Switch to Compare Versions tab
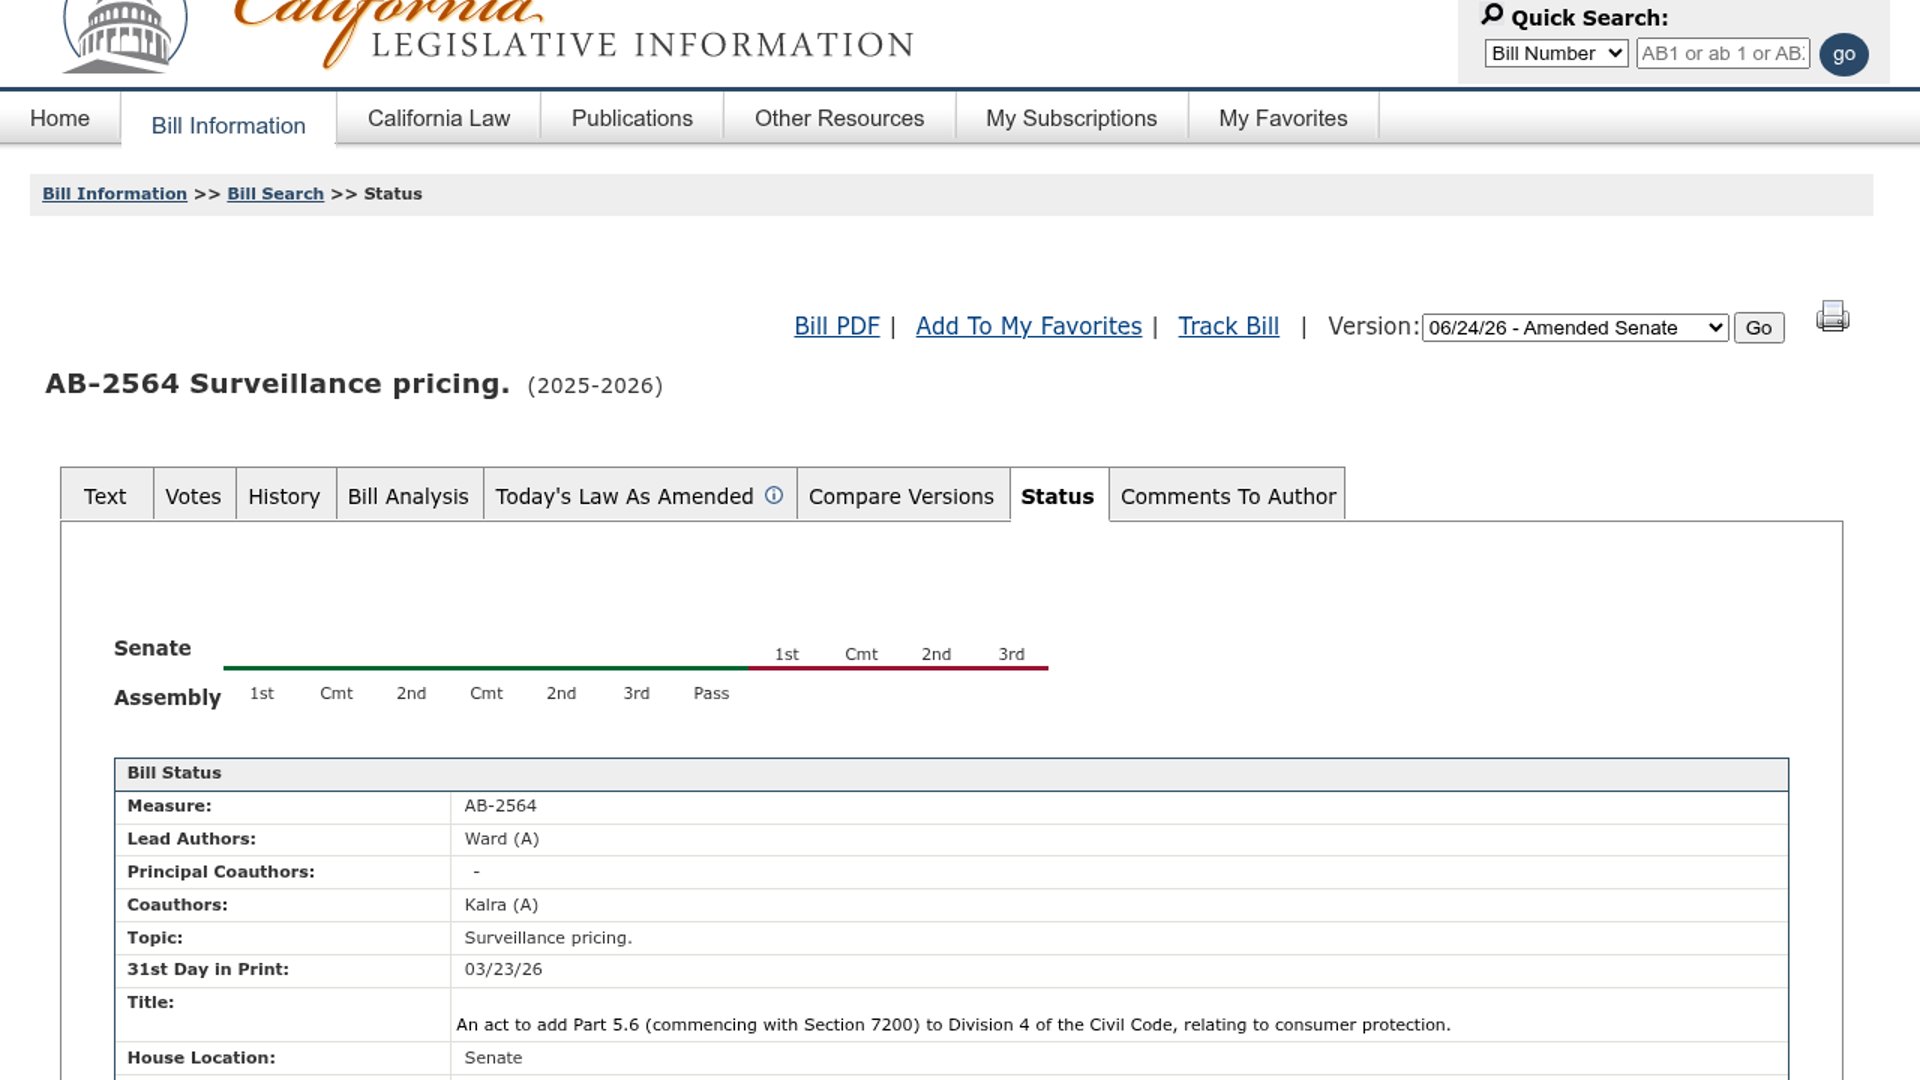Image resolution: width=1920 pixels, height=1080 pixels. [x=901, y=496]
